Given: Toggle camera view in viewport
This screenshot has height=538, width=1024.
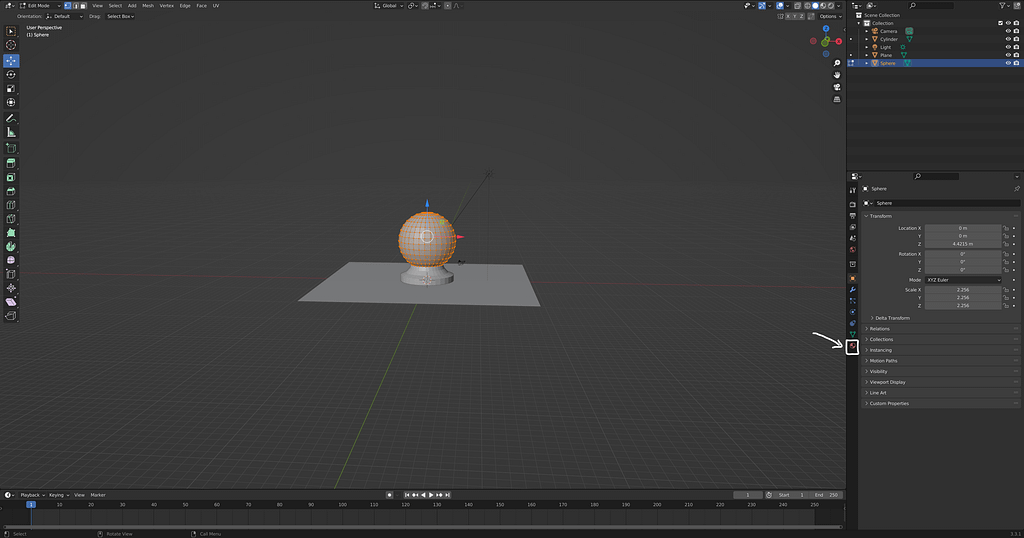Looking at the screenshot, I should pos(837,87).
